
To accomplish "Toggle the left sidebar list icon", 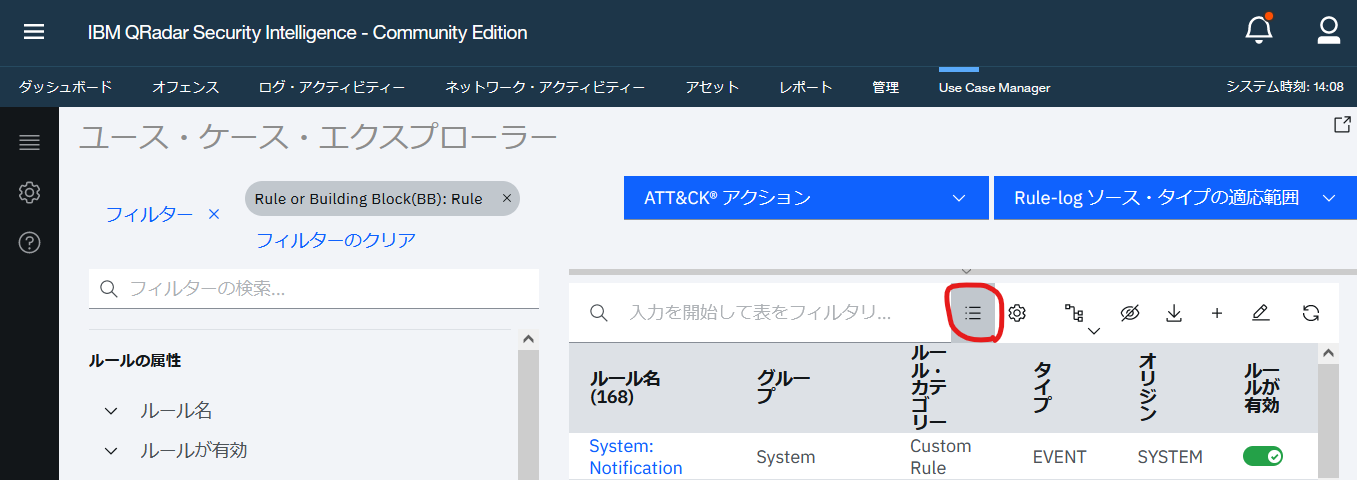I will (x=29, y=142).
